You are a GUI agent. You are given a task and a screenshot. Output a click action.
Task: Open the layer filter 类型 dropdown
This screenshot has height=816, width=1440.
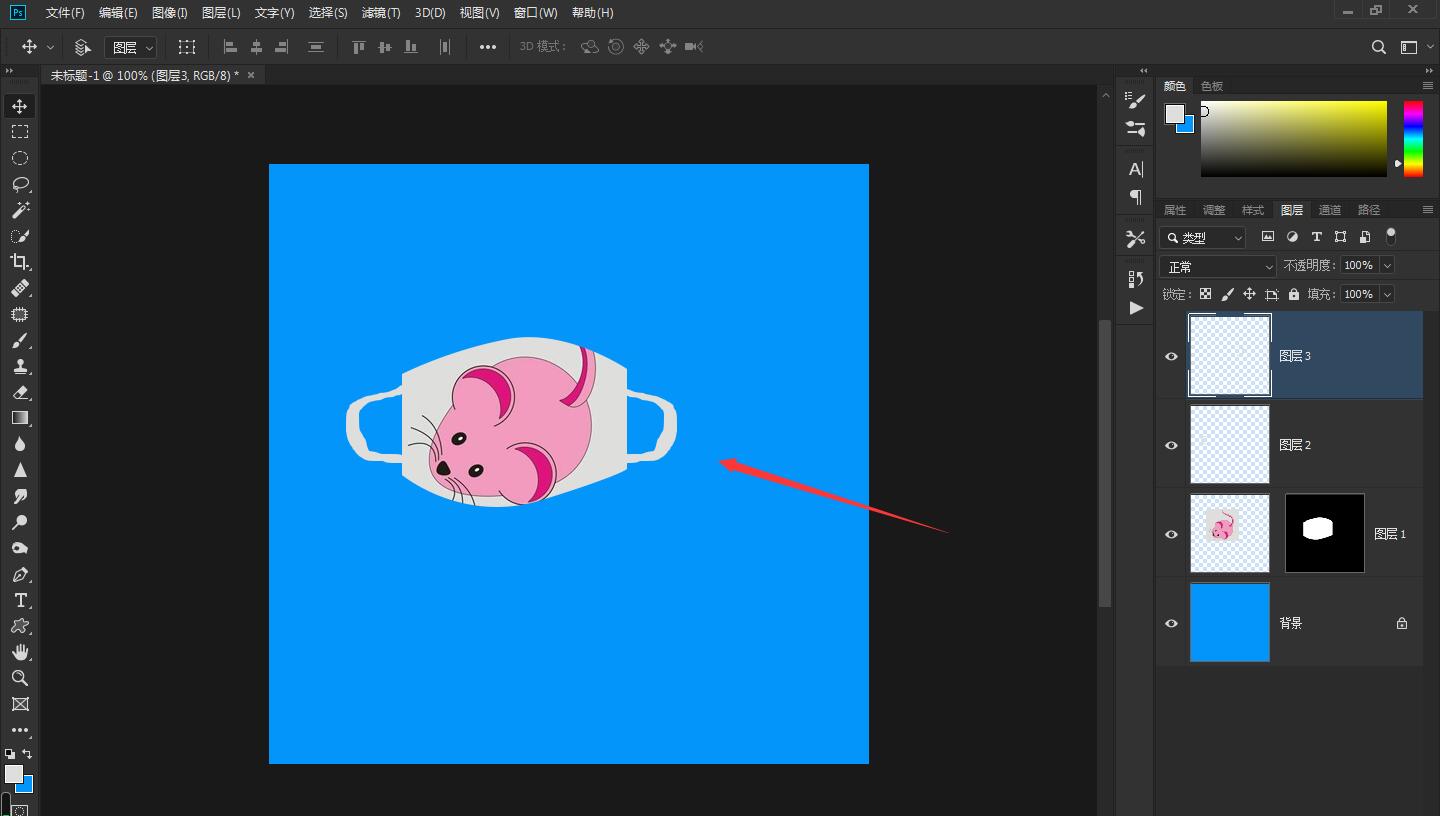tap(1203, 237)
